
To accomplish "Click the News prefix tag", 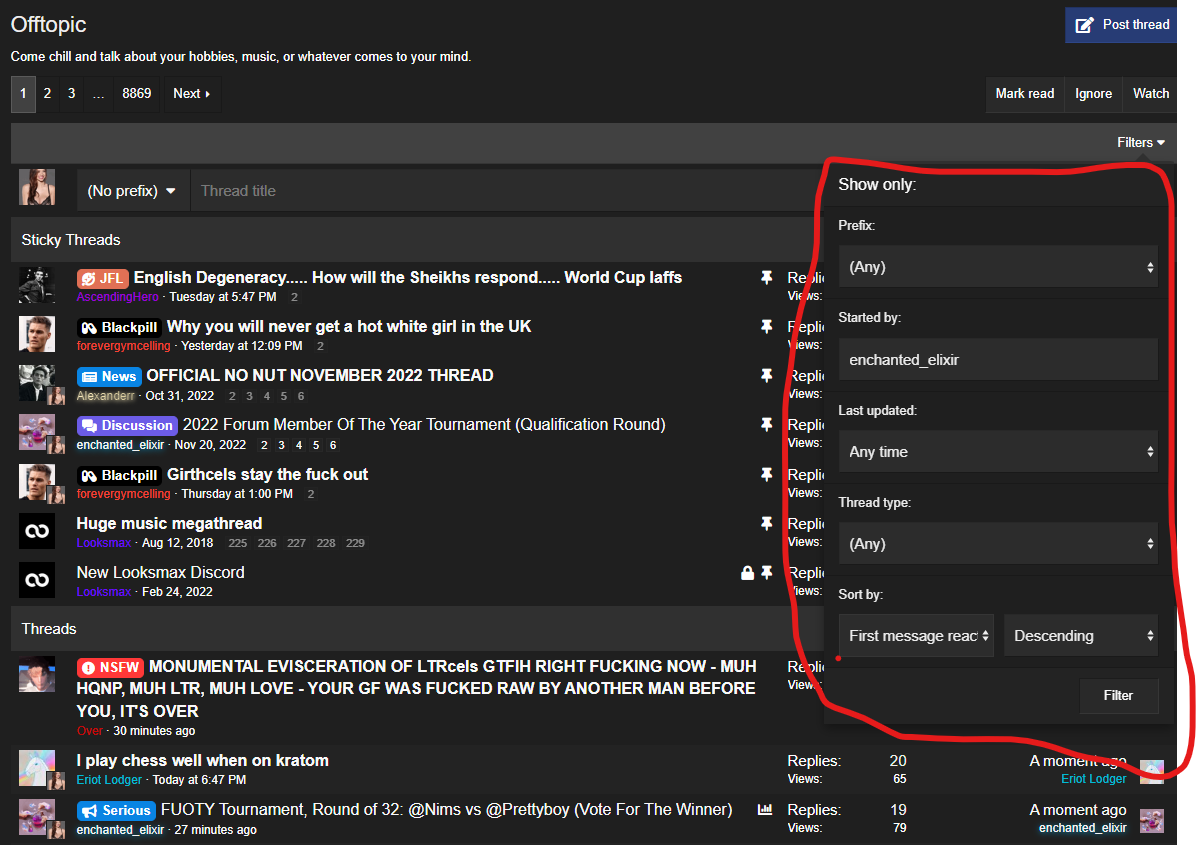I will [x=108, y=376].
